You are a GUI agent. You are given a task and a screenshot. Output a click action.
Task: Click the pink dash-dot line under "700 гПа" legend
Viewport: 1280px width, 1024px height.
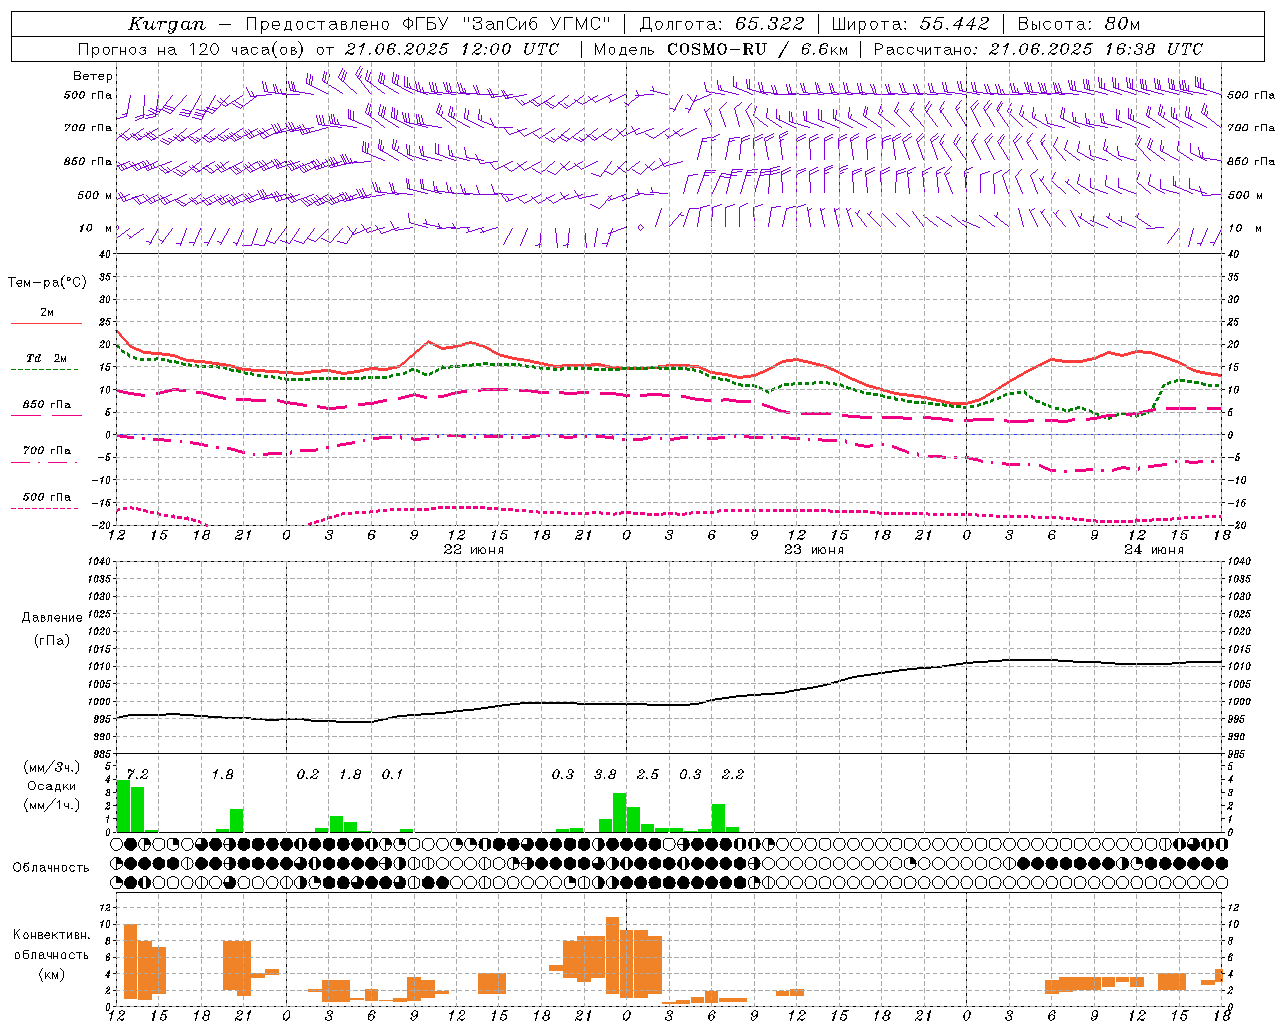[46, 462]
